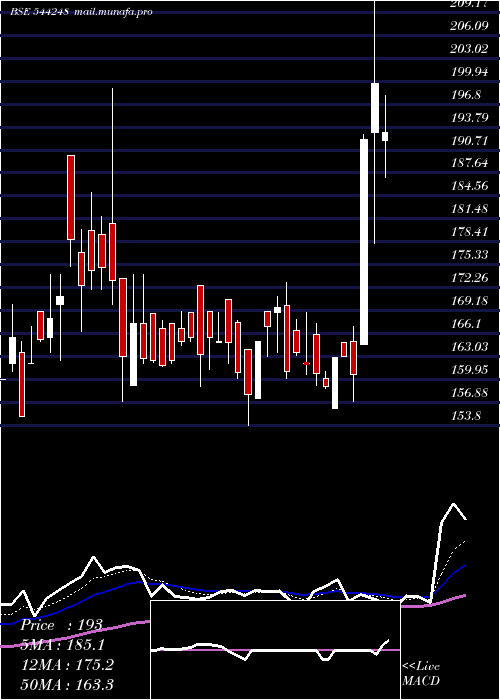Click the BSE 544248 symbol label
The width and height of the screenshot is (500, 700).
pyautogui.click(x=39, y=12)
